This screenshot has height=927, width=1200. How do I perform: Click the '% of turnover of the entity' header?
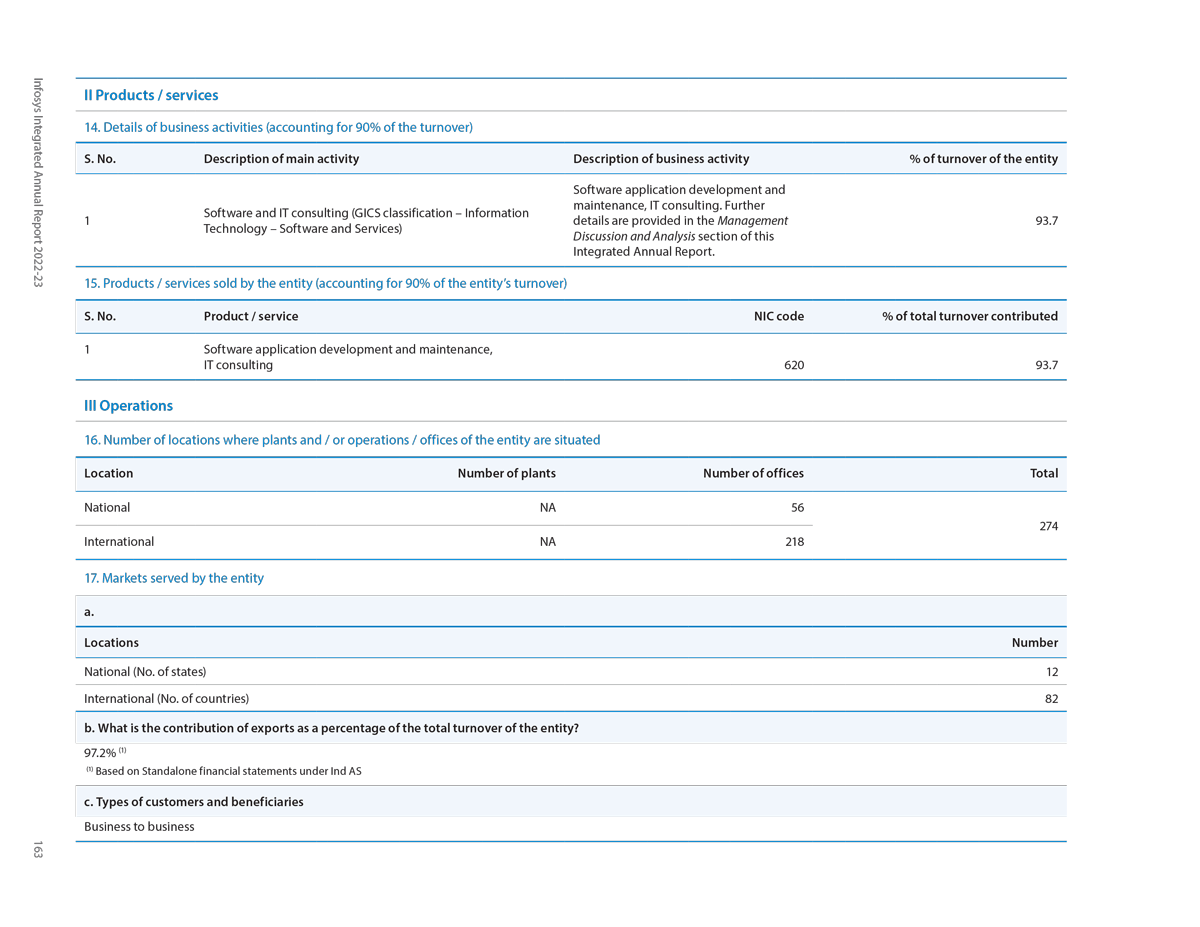point(983,159)
